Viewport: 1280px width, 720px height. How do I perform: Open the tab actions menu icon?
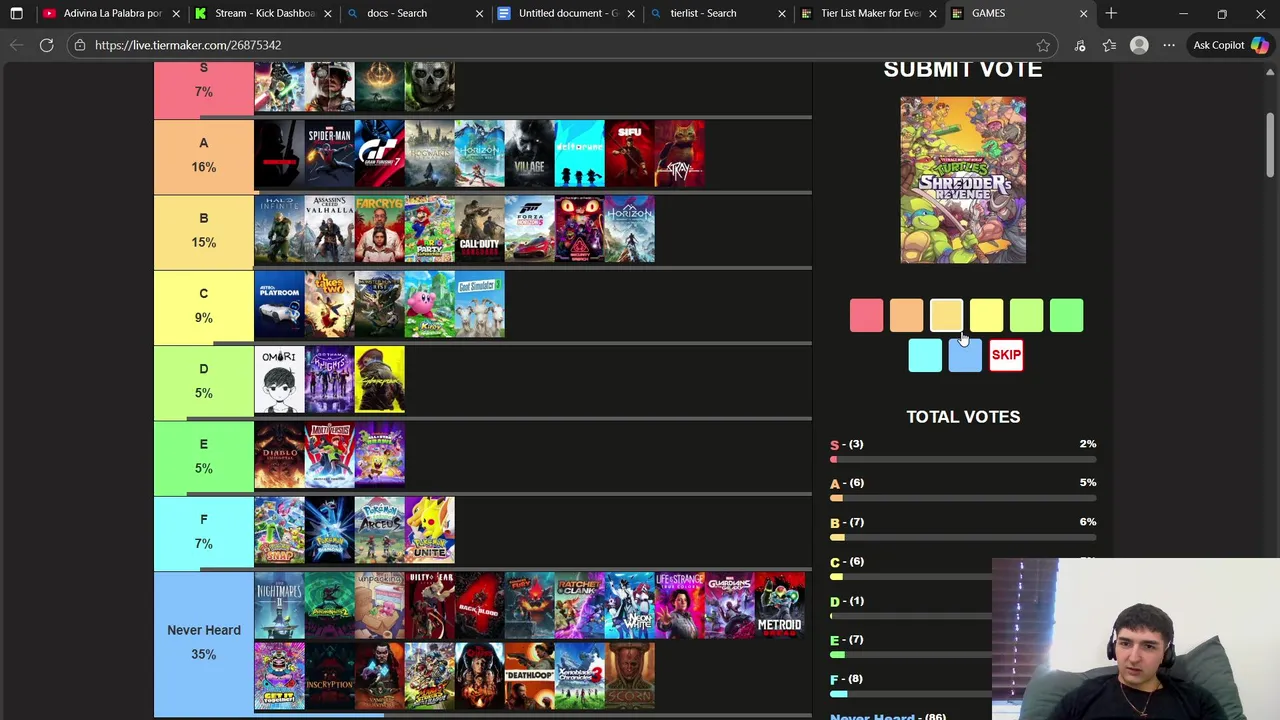pyautogui.click(x=16, y=13)
